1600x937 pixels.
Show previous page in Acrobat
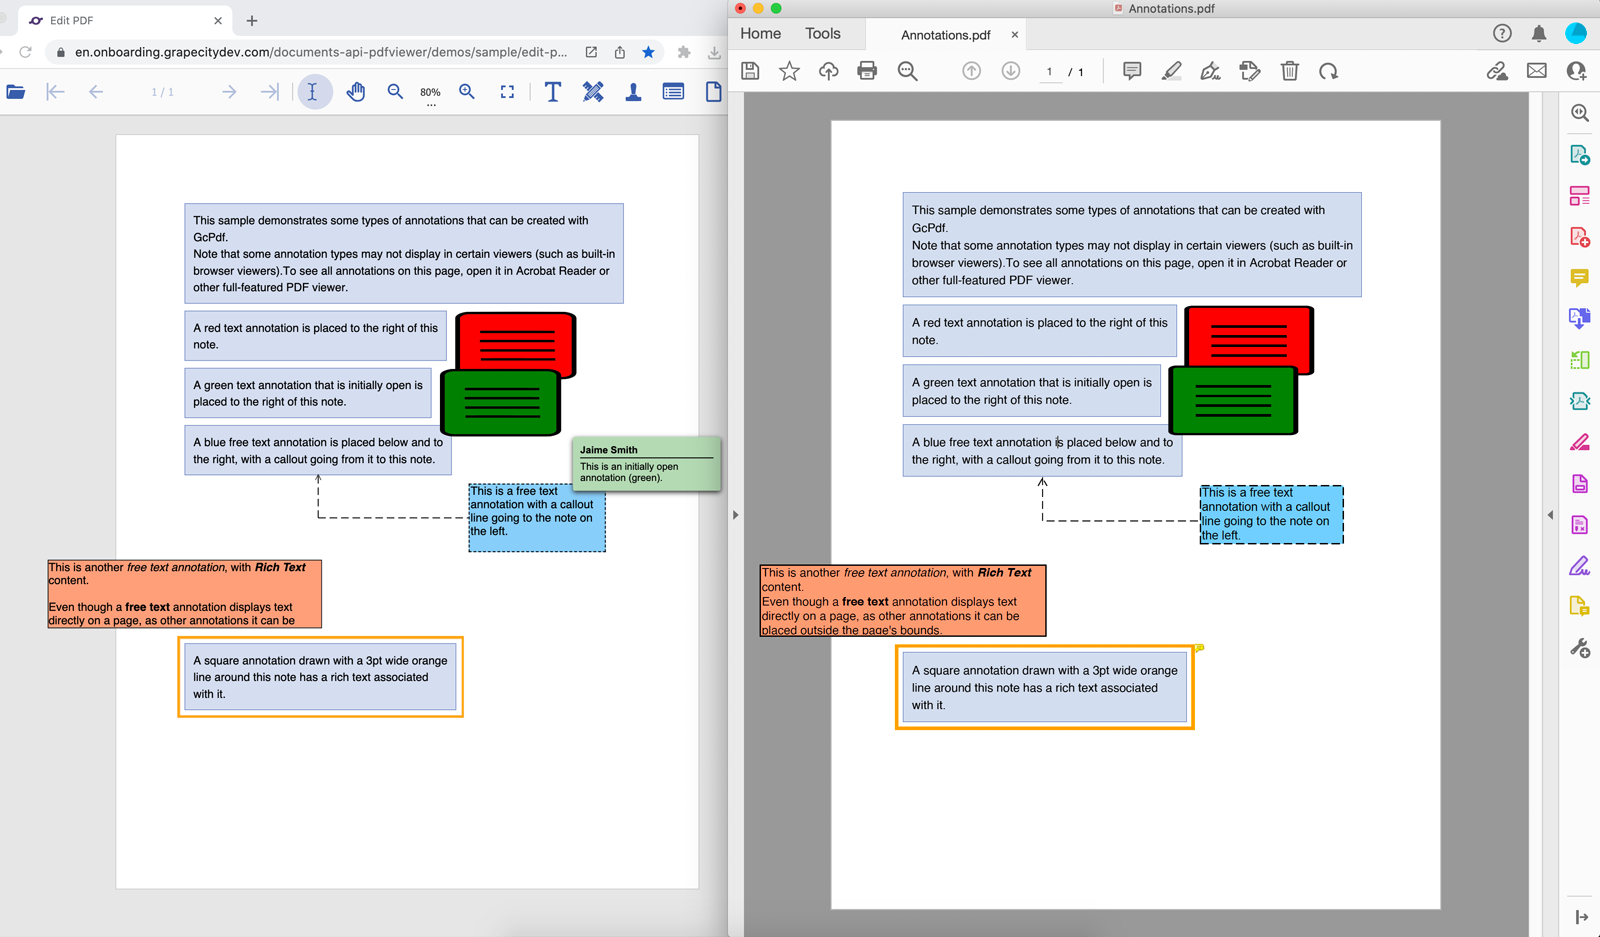point(971,71)
